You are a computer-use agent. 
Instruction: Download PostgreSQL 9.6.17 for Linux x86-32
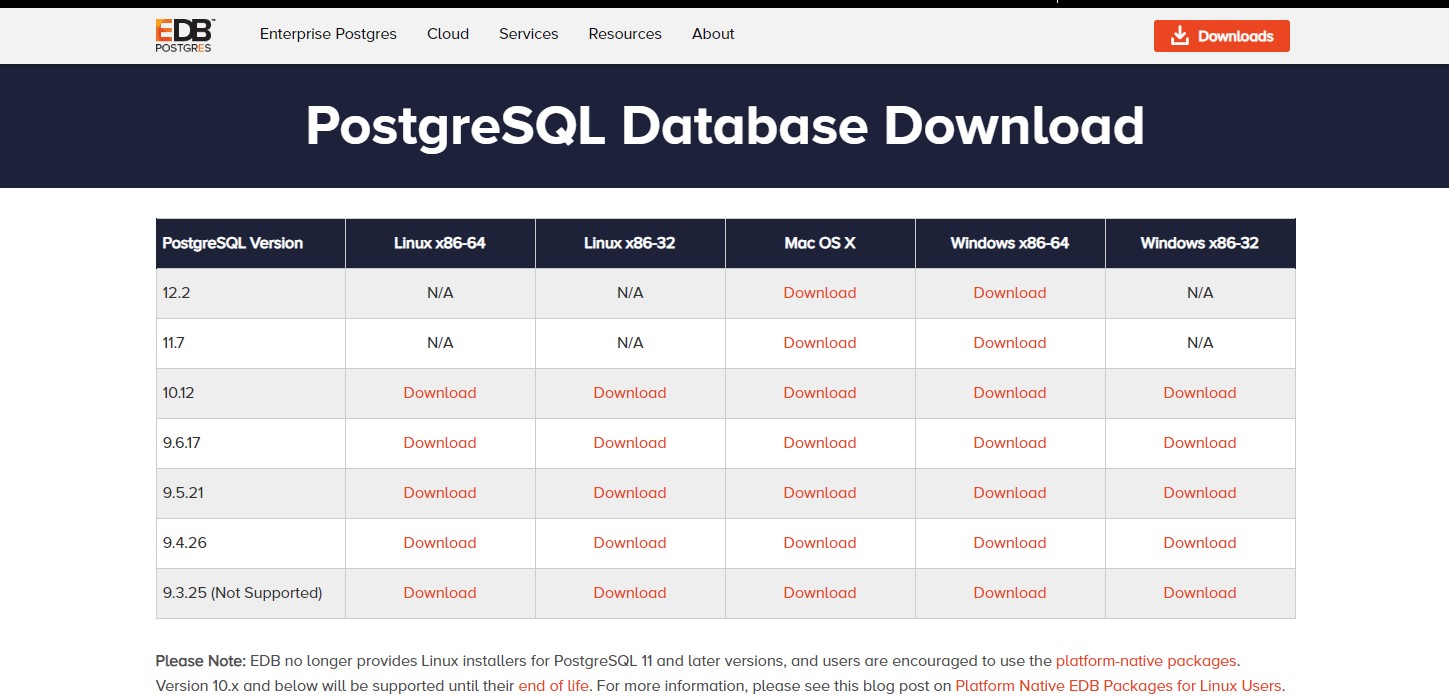pos(629,442)
